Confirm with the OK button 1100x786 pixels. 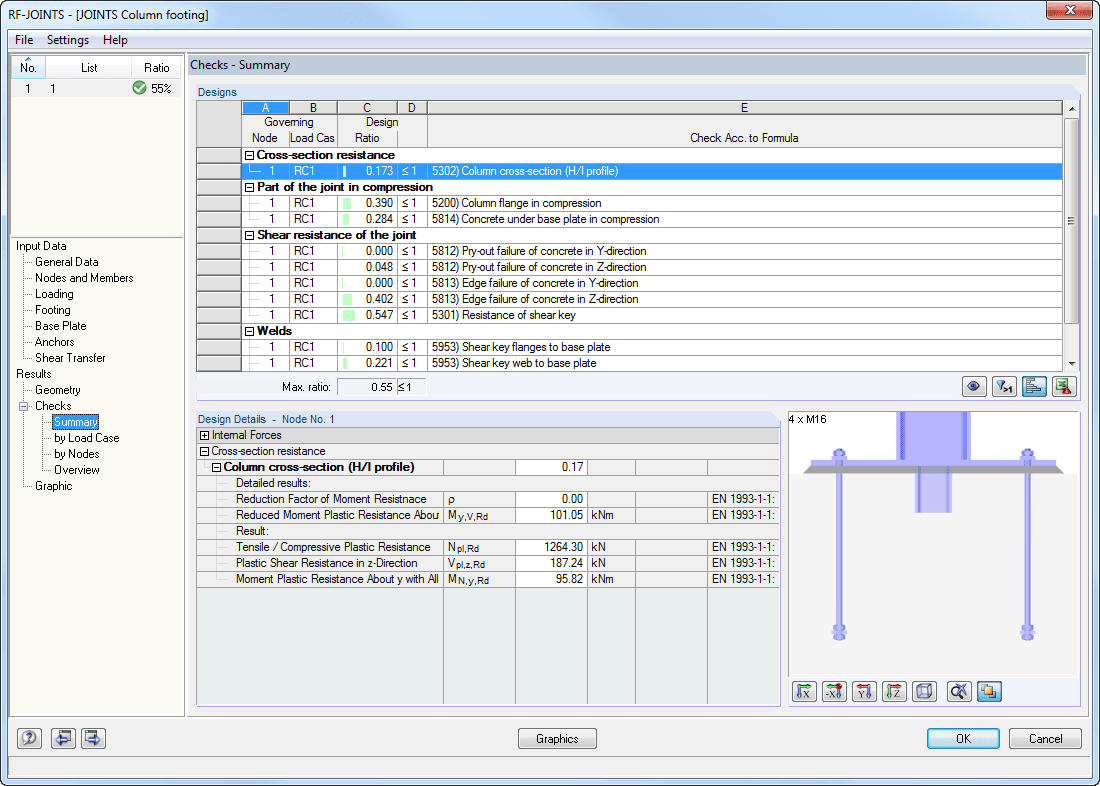pos(963,739)
